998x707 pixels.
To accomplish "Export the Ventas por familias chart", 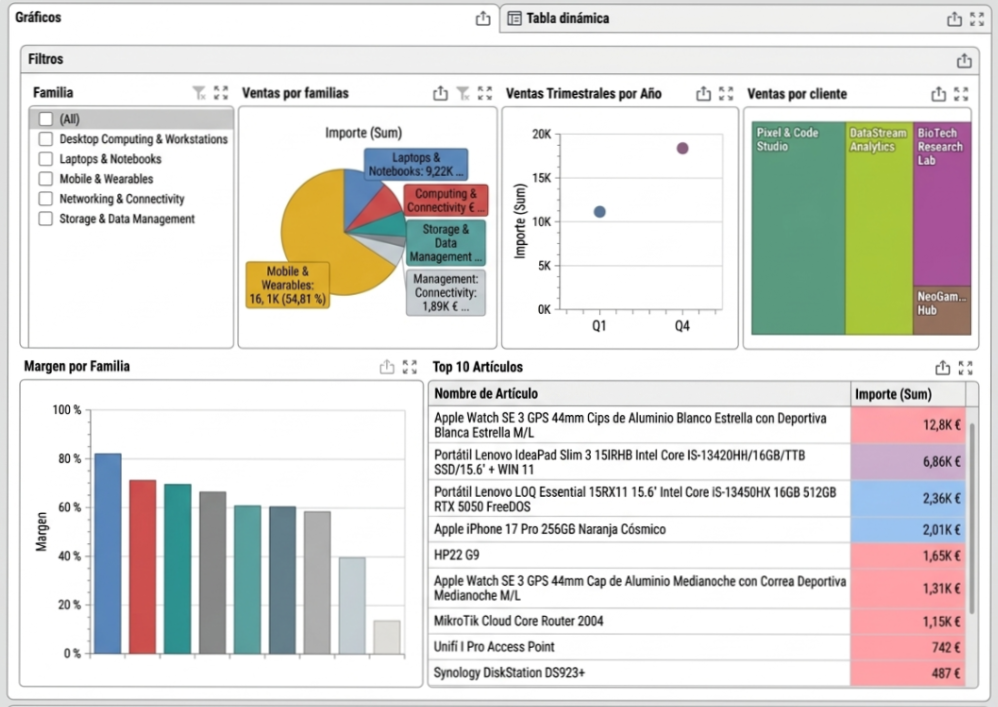I will [441, 92].
